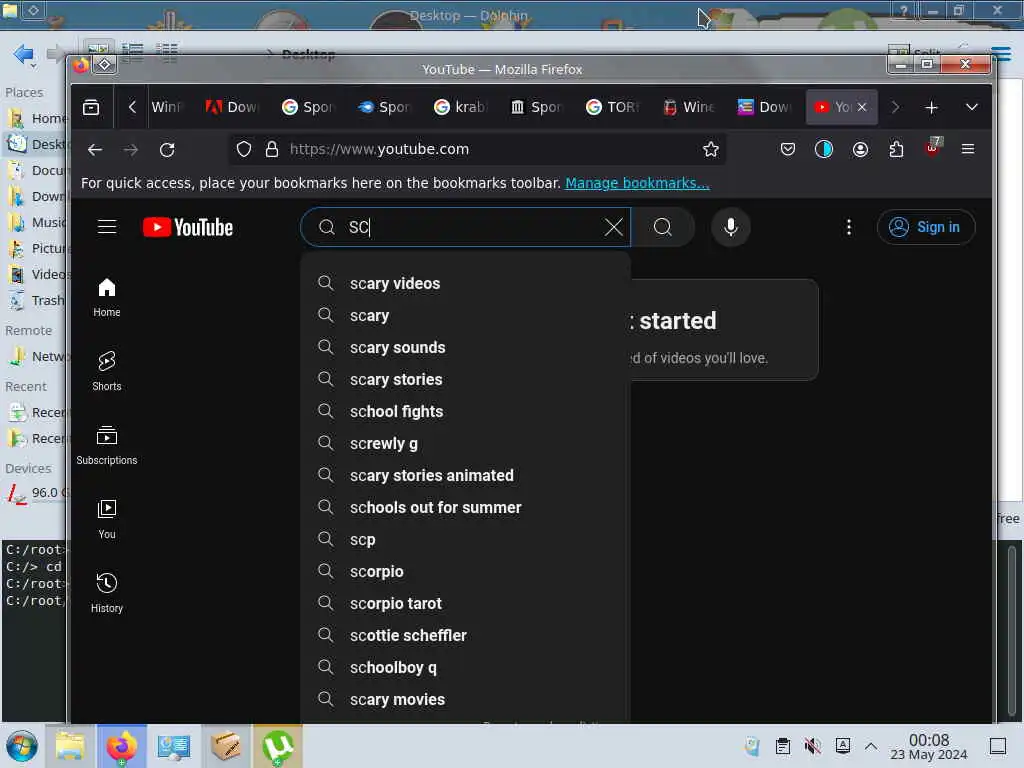The width and height of the screenshot is (1024, 768).
Task: Click show desktop button on taskbar
Action: tap(998, 746)
